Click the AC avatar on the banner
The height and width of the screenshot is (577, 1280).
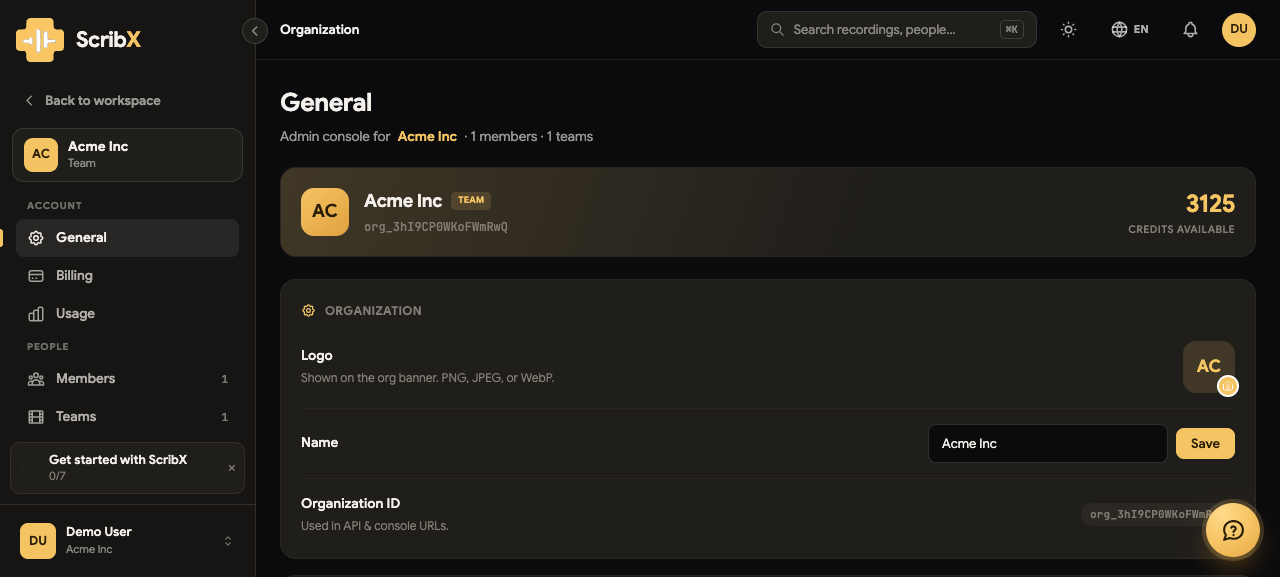click(325, 212)
